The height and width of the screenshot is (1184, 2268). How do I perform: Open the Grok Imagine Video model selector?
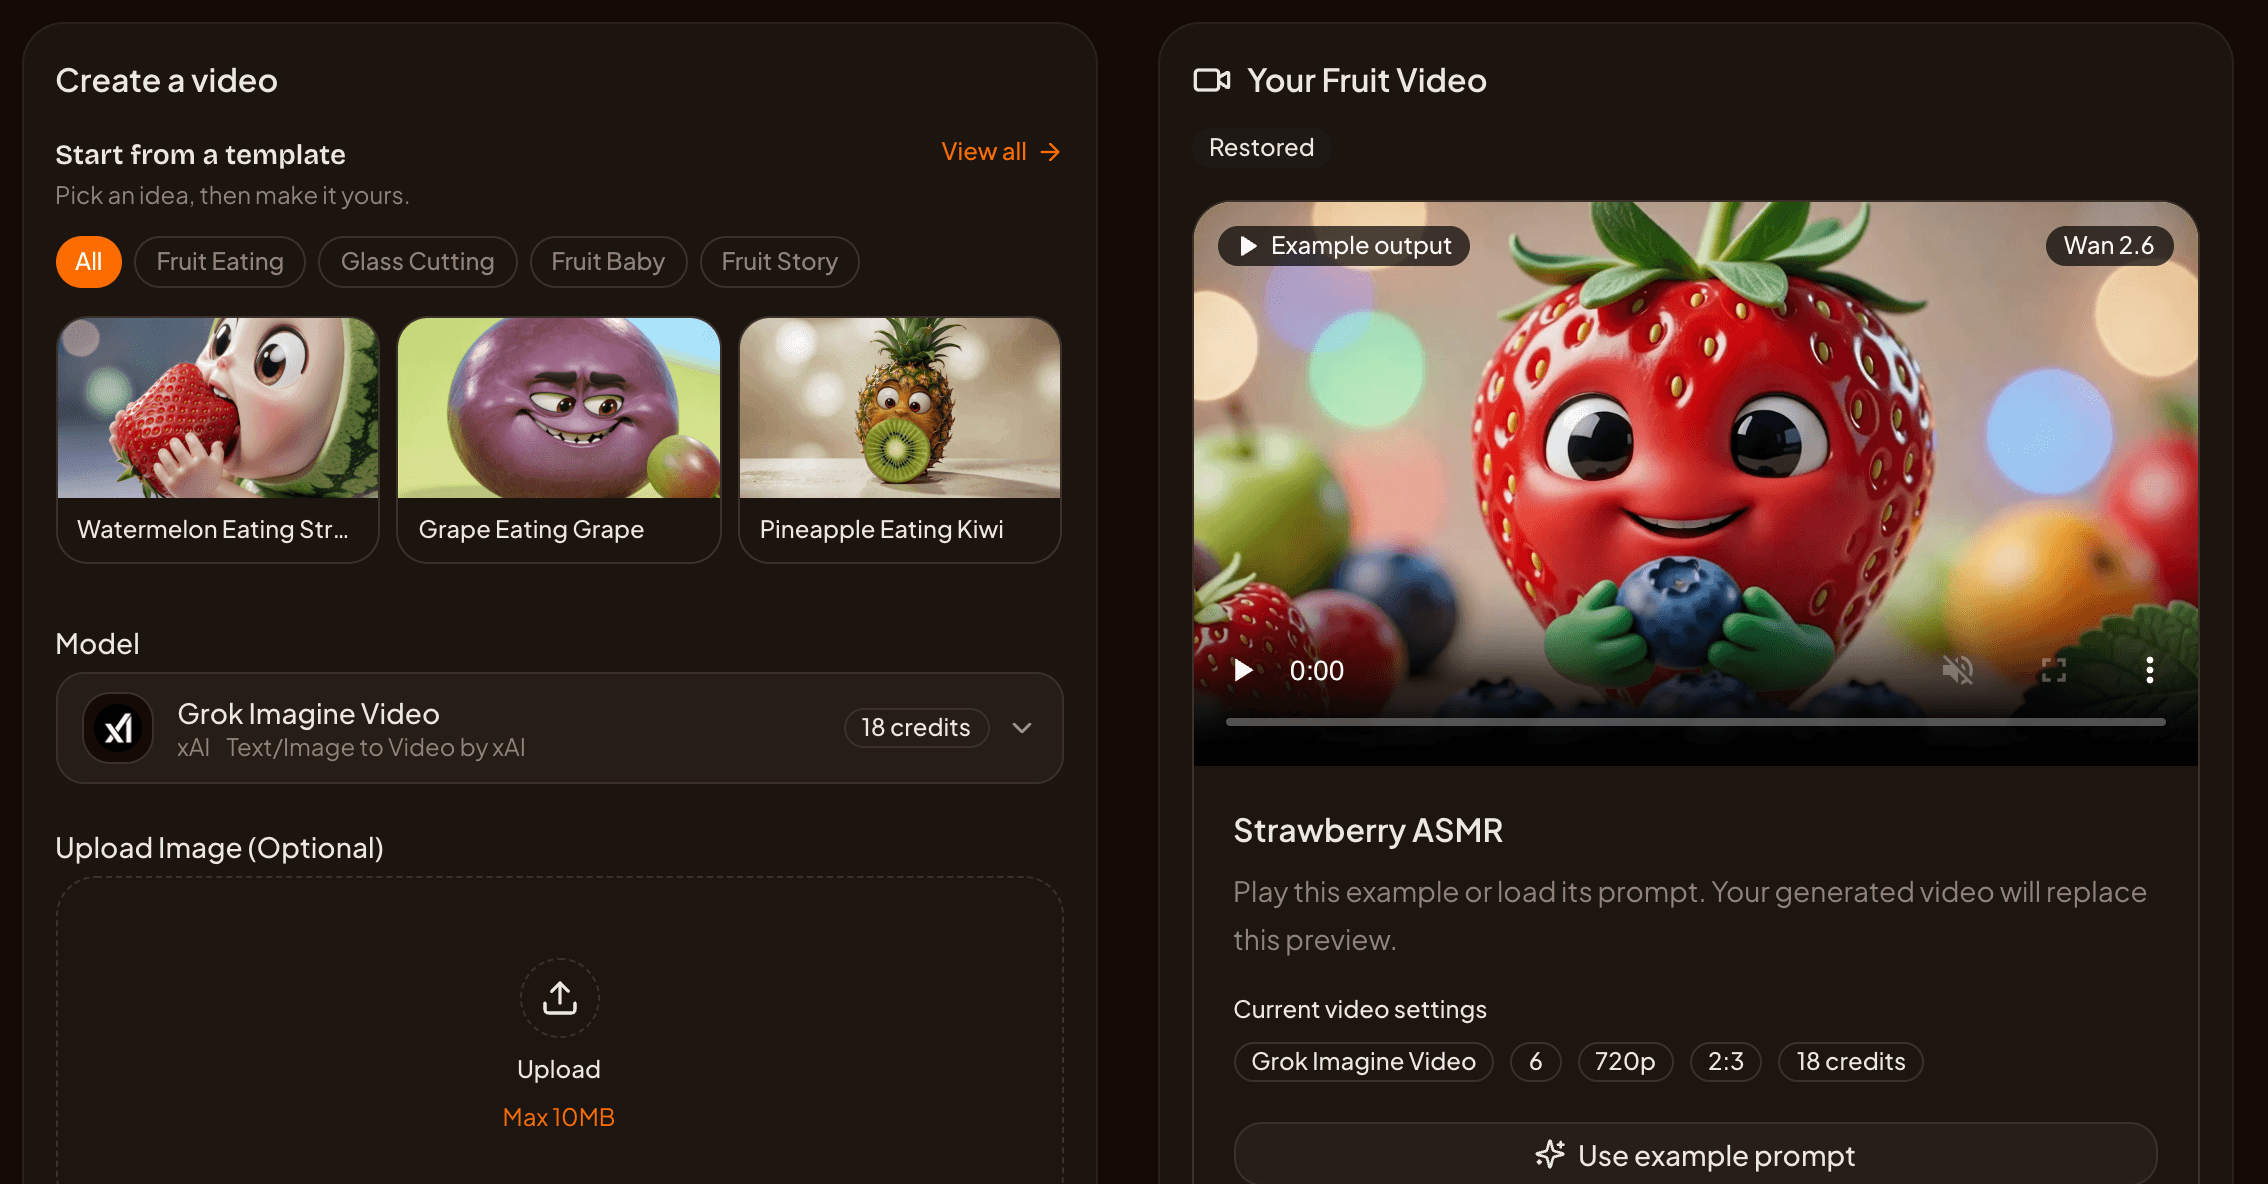559,728
